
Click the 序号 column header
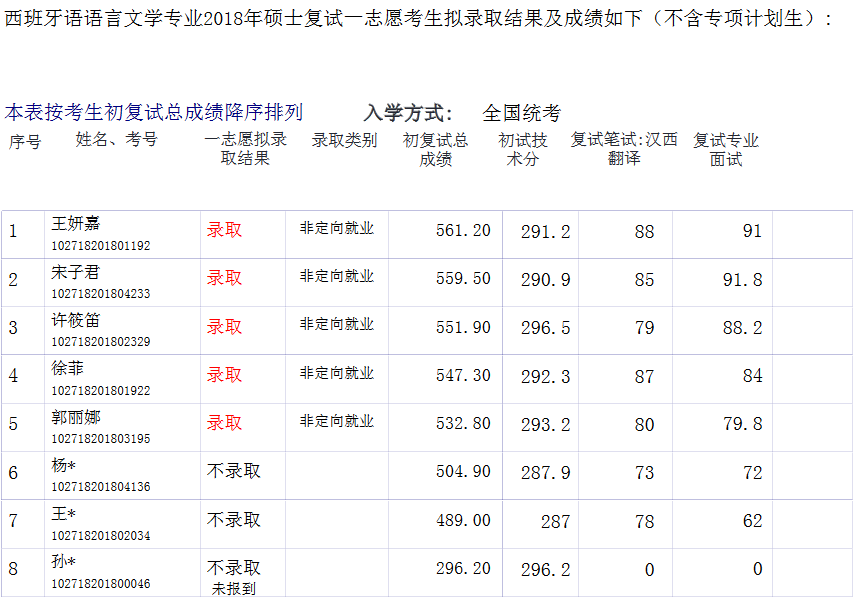pos(25,142)
